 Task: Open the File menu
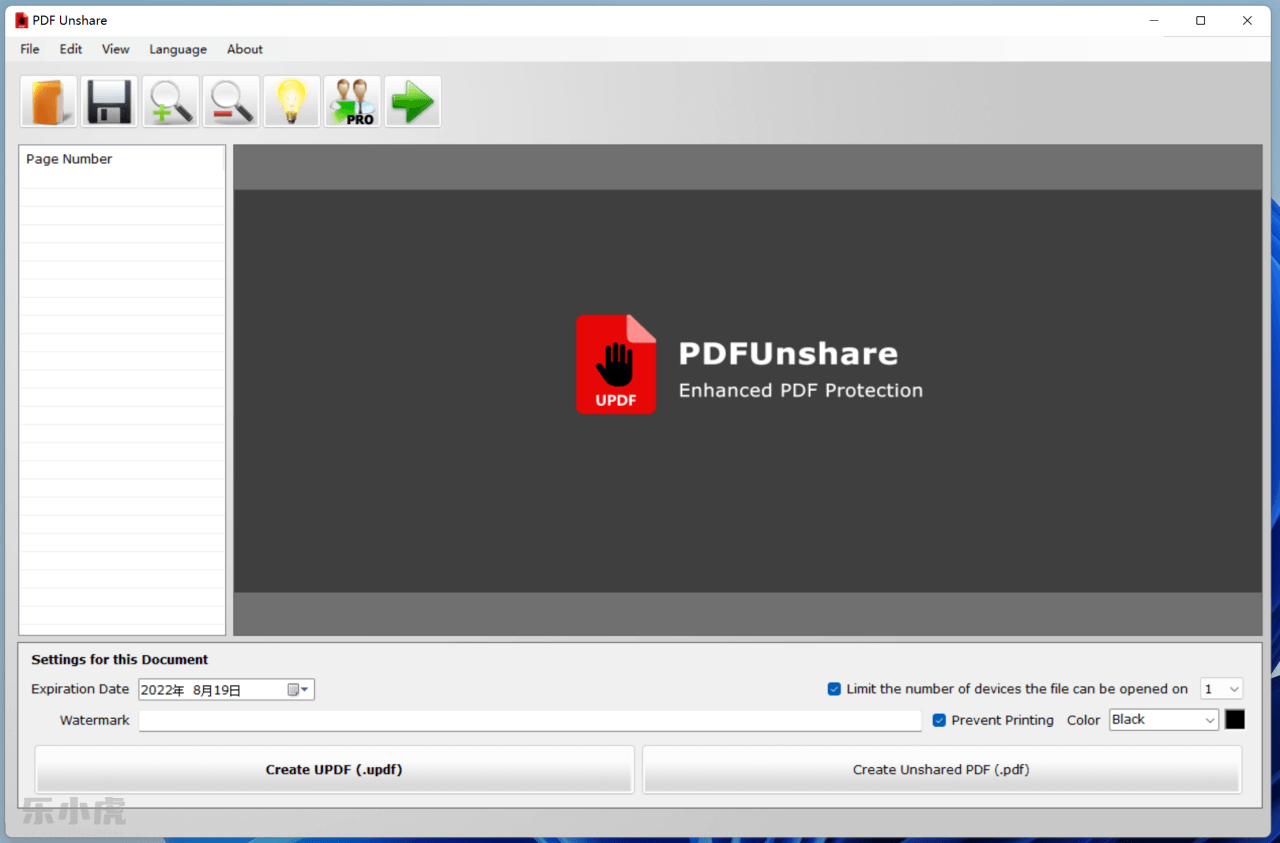(x=30, y=49)
